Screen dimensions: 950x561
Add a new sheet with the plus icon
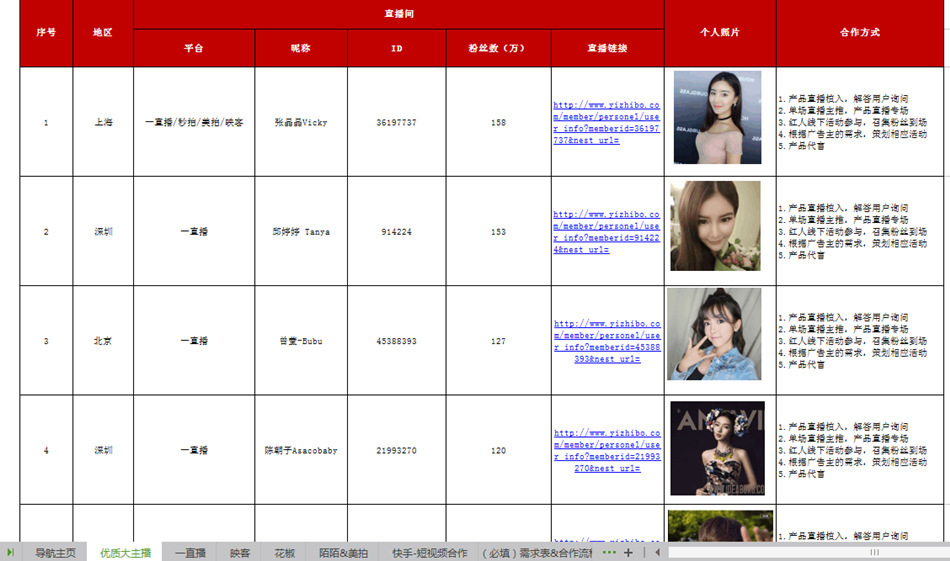click(628, 552)
